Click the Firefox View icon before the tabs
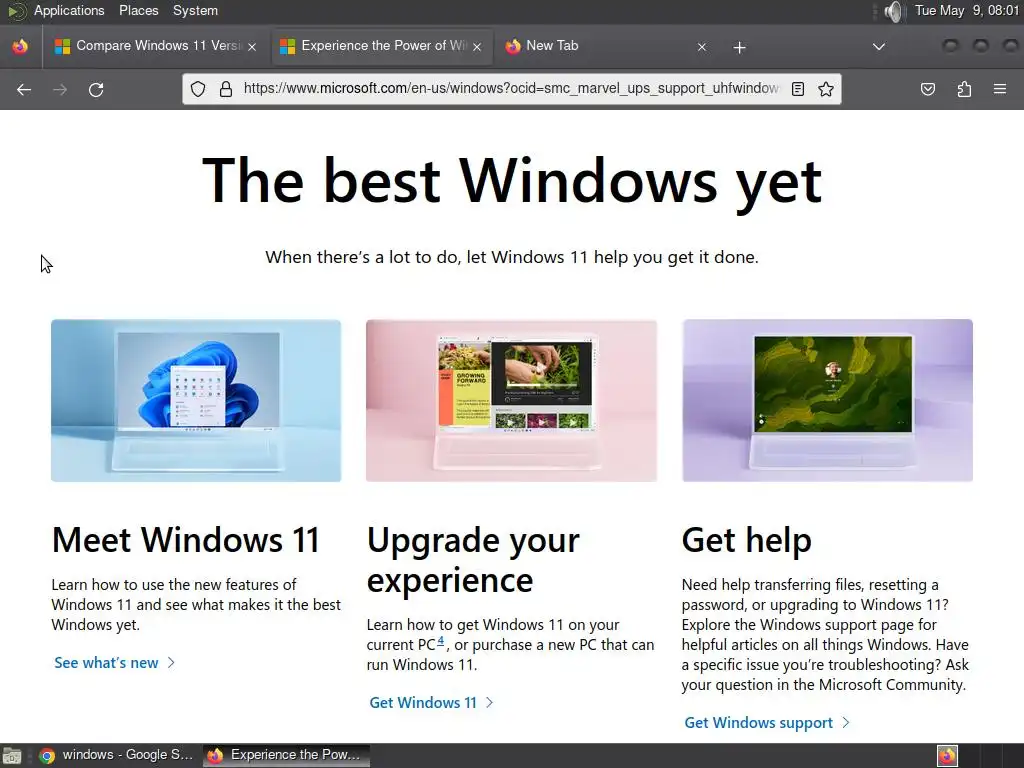Screen dimensions: 1024x768 pos(20,46)
